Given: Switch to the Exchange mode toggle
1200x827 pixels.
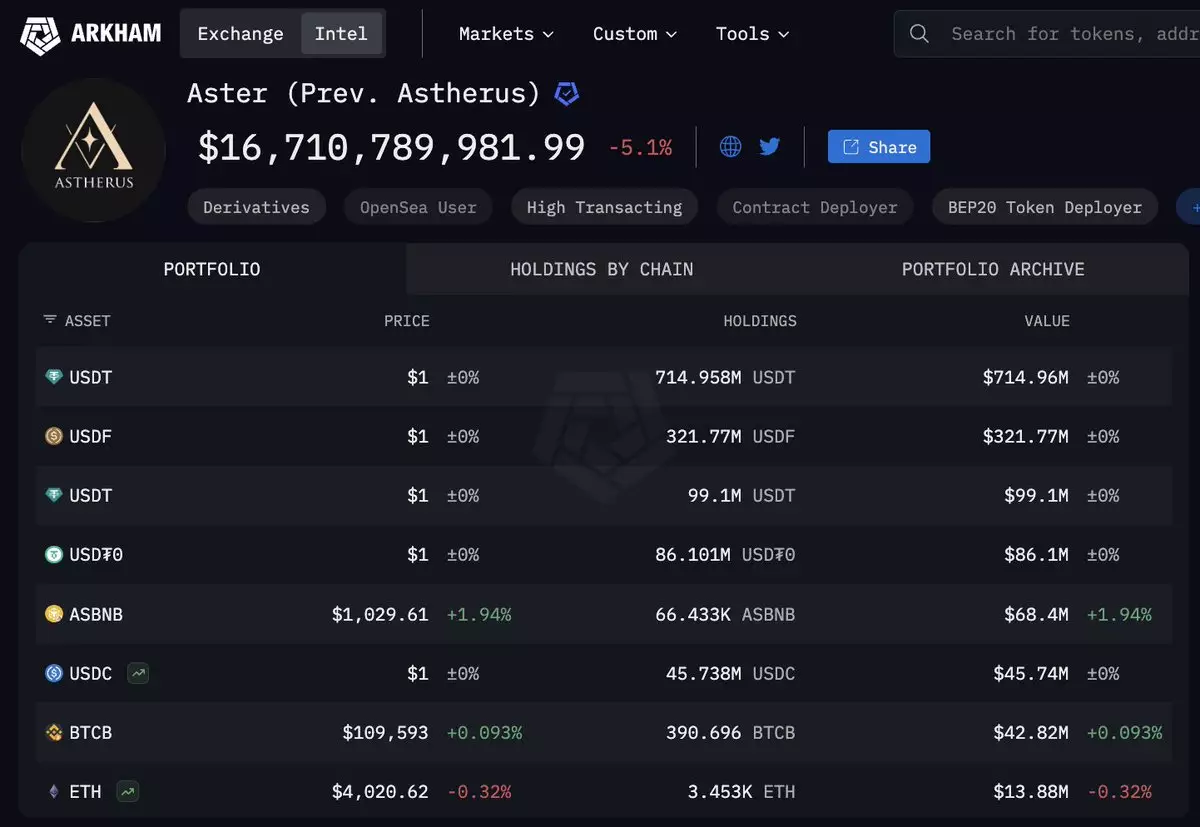Looking at the screenshot, I should click(x=240, y=34).
